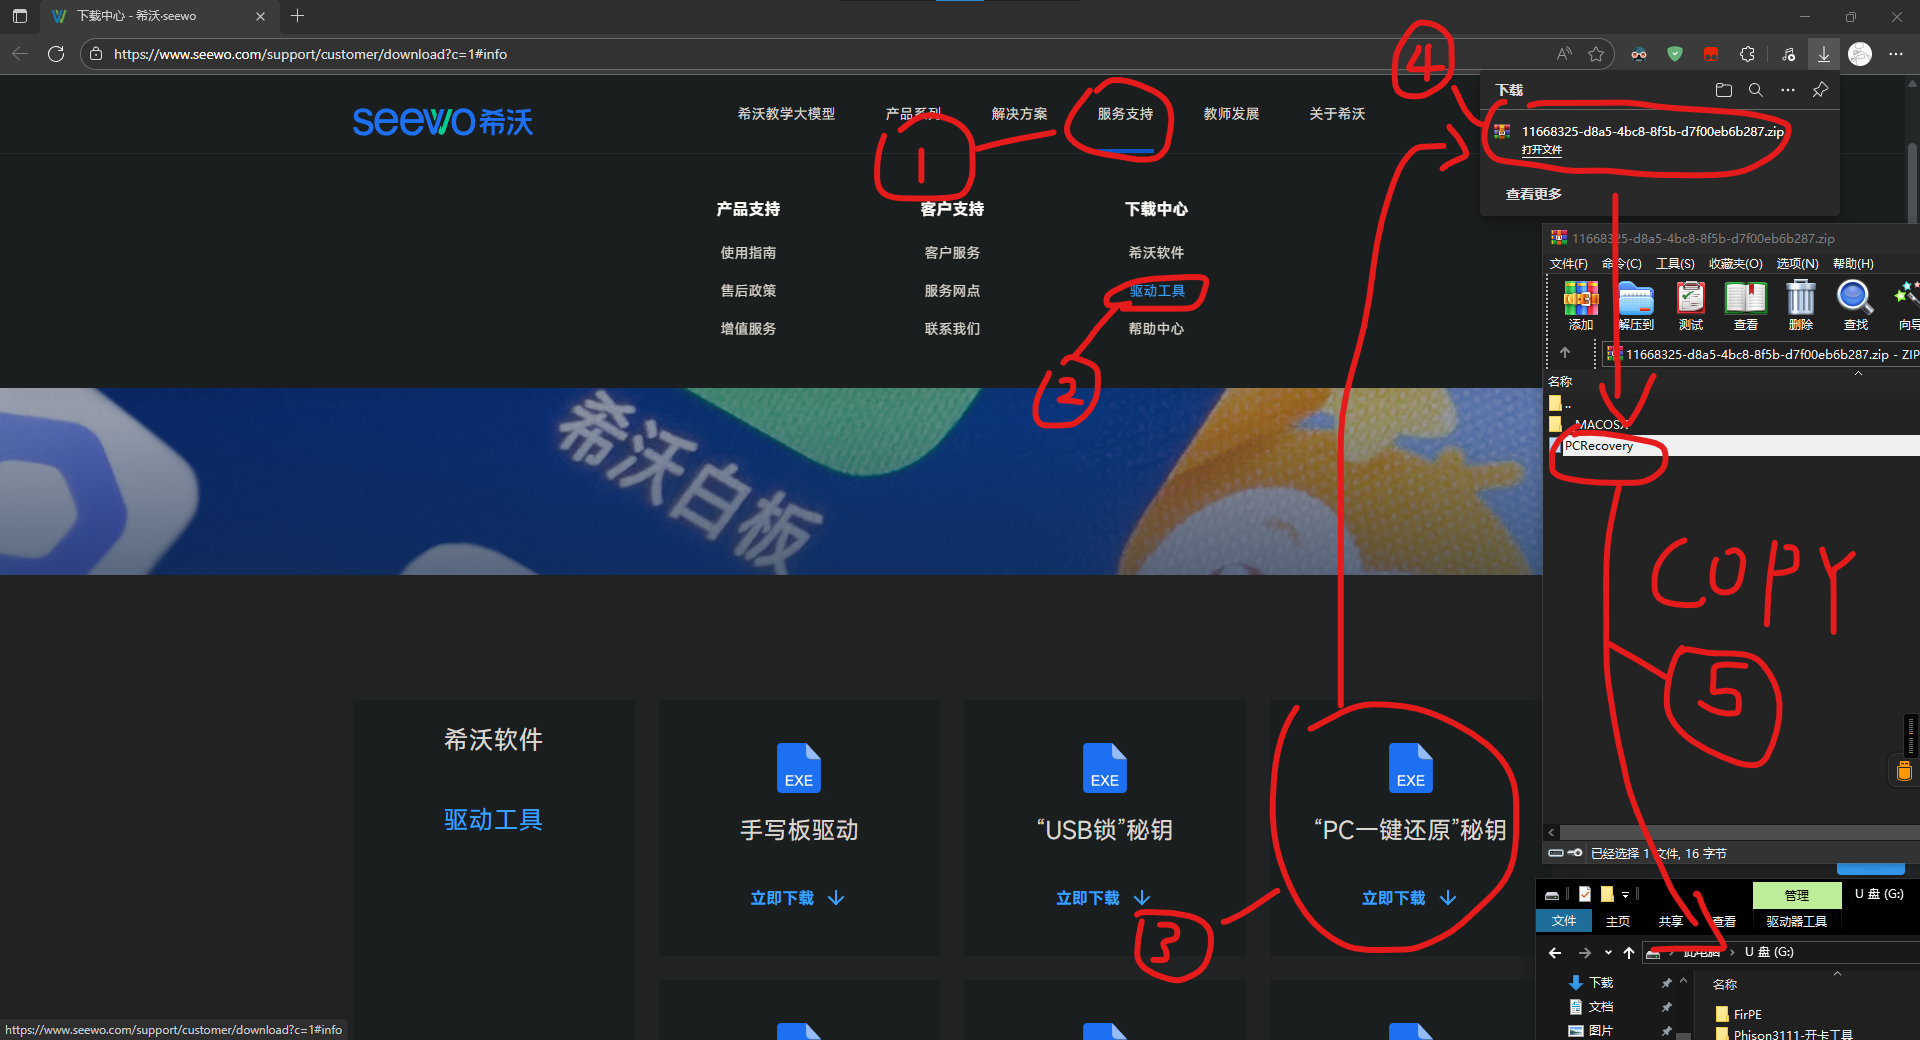Click 立即下载 under "PC一键还原"秘钥
The image size is (1920, 1040).
point(1396,897)
